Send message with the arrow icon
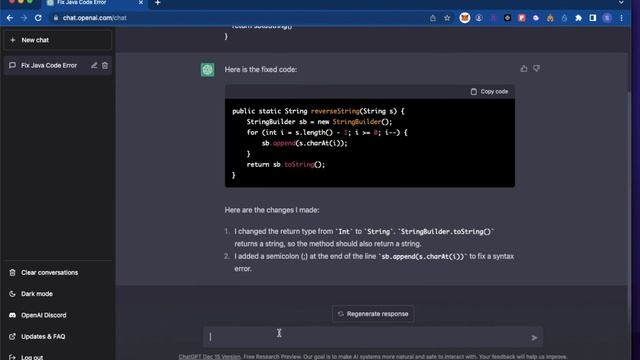The width and height of the screenshot is (640, 360). coord(534,338)
